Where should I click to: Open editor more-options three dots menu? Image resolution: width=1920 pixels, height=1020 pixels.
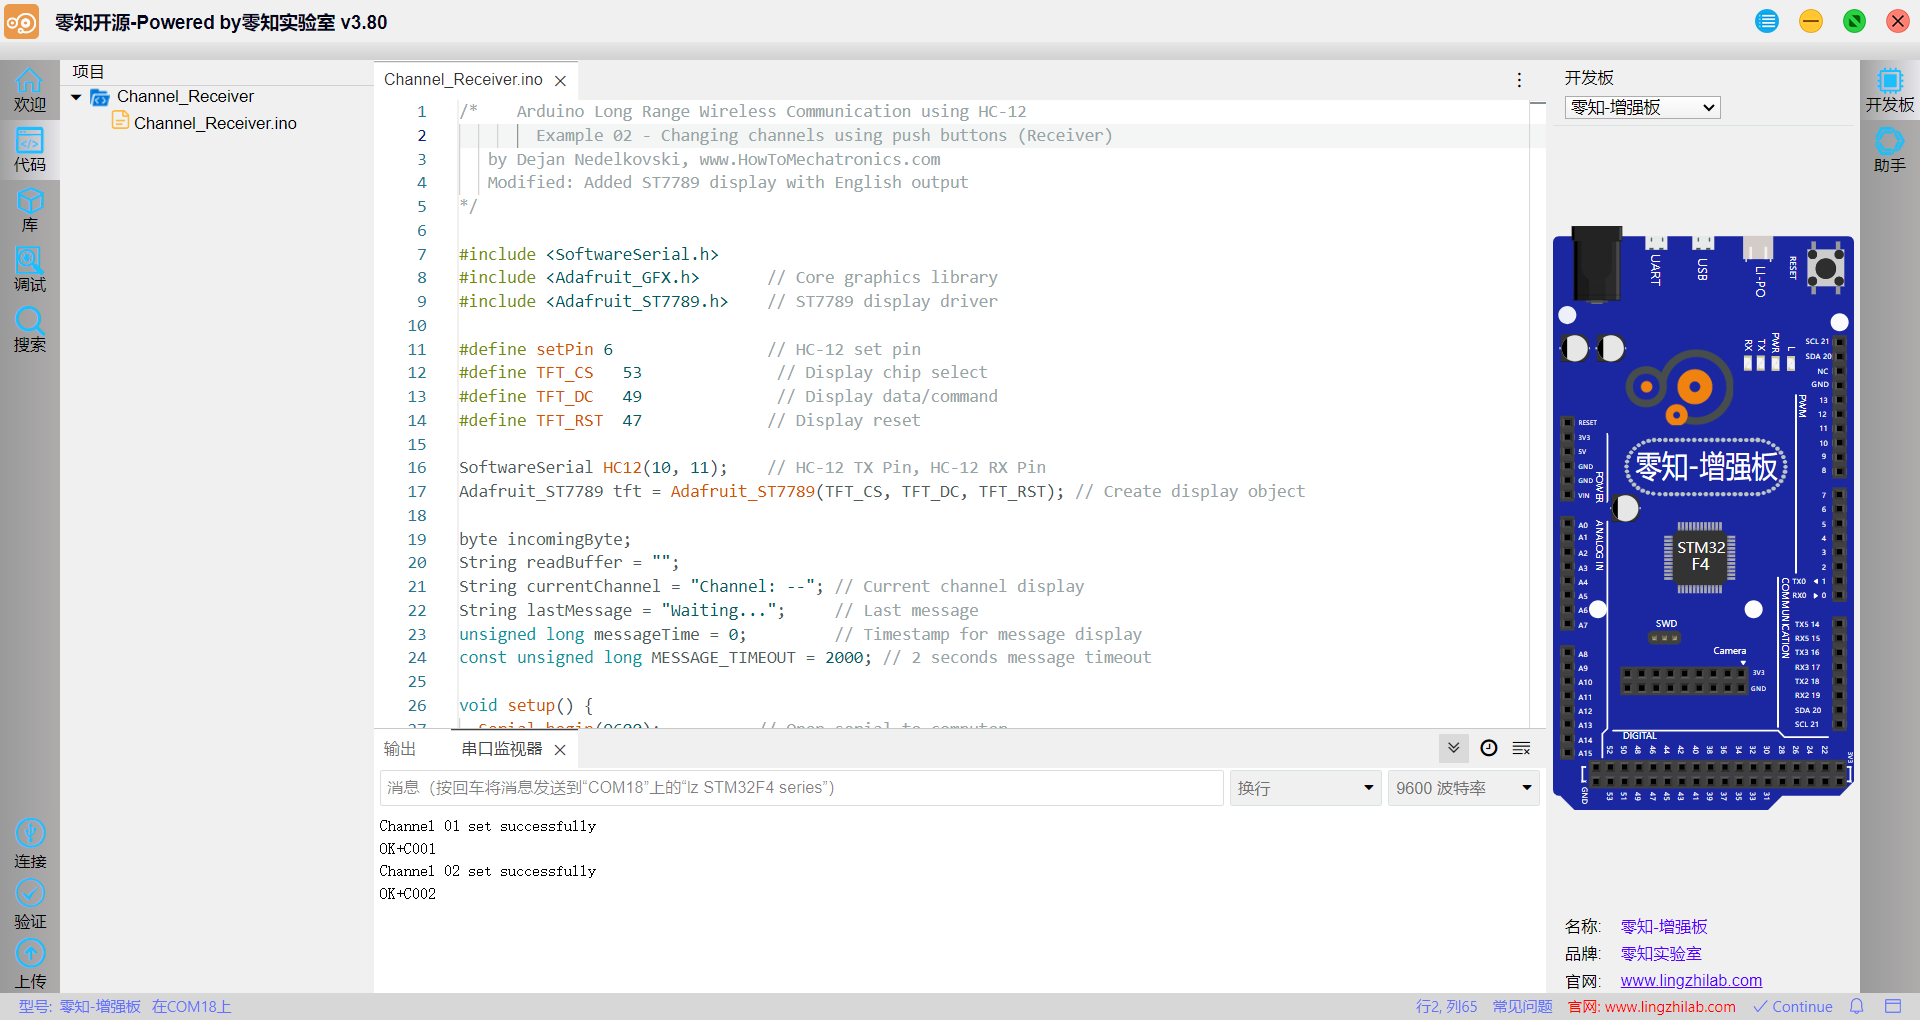coord(1519,80)
